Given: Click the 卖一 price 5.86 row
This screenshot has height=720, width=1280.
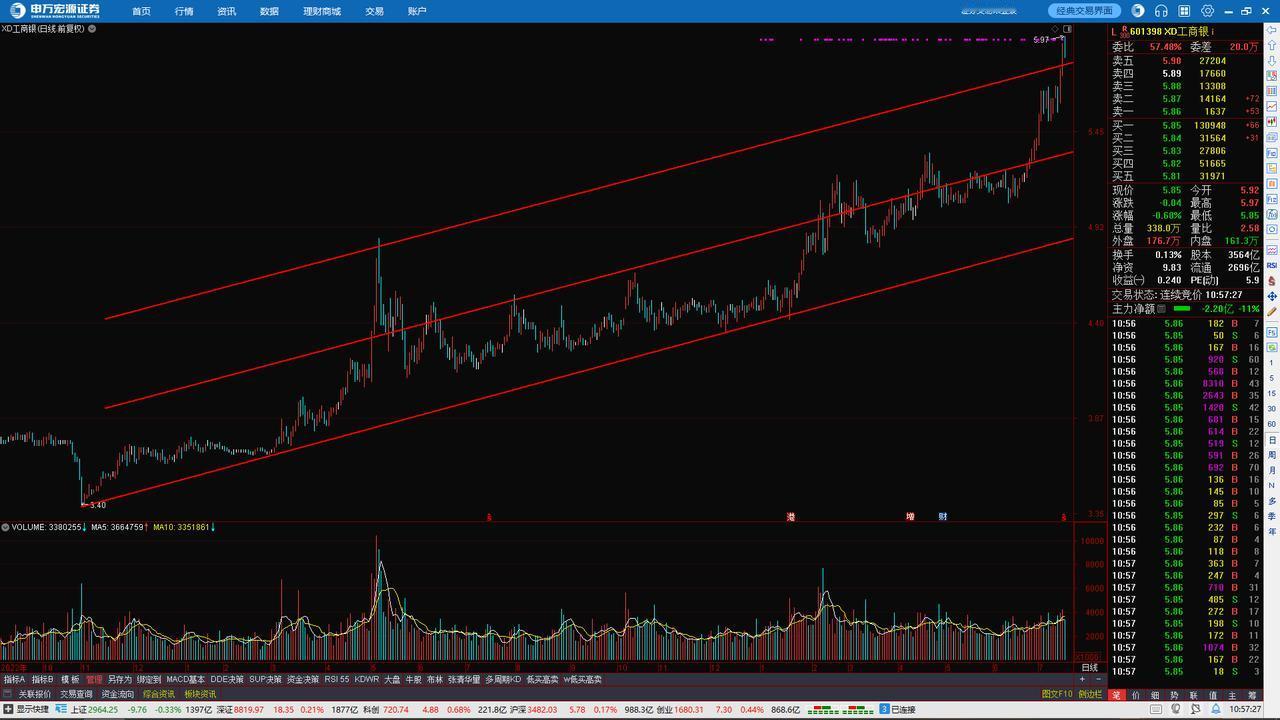Looking at the screenshot, I should click(1184, 111).
